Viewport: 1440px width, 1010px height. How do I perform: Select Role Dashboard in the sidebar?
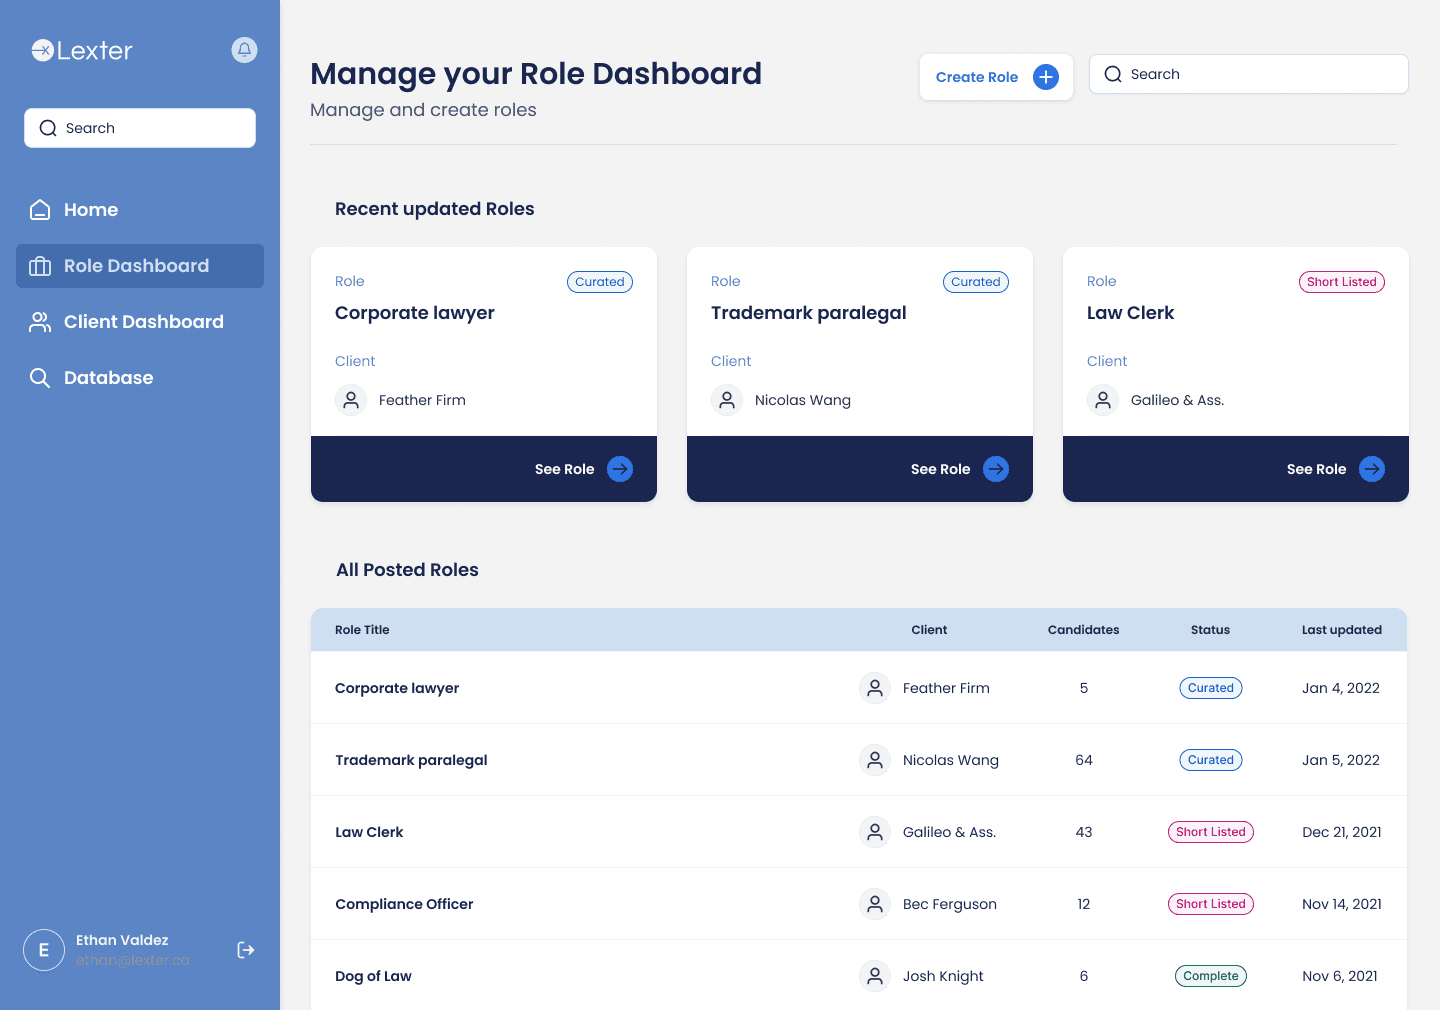click(140, 266)
